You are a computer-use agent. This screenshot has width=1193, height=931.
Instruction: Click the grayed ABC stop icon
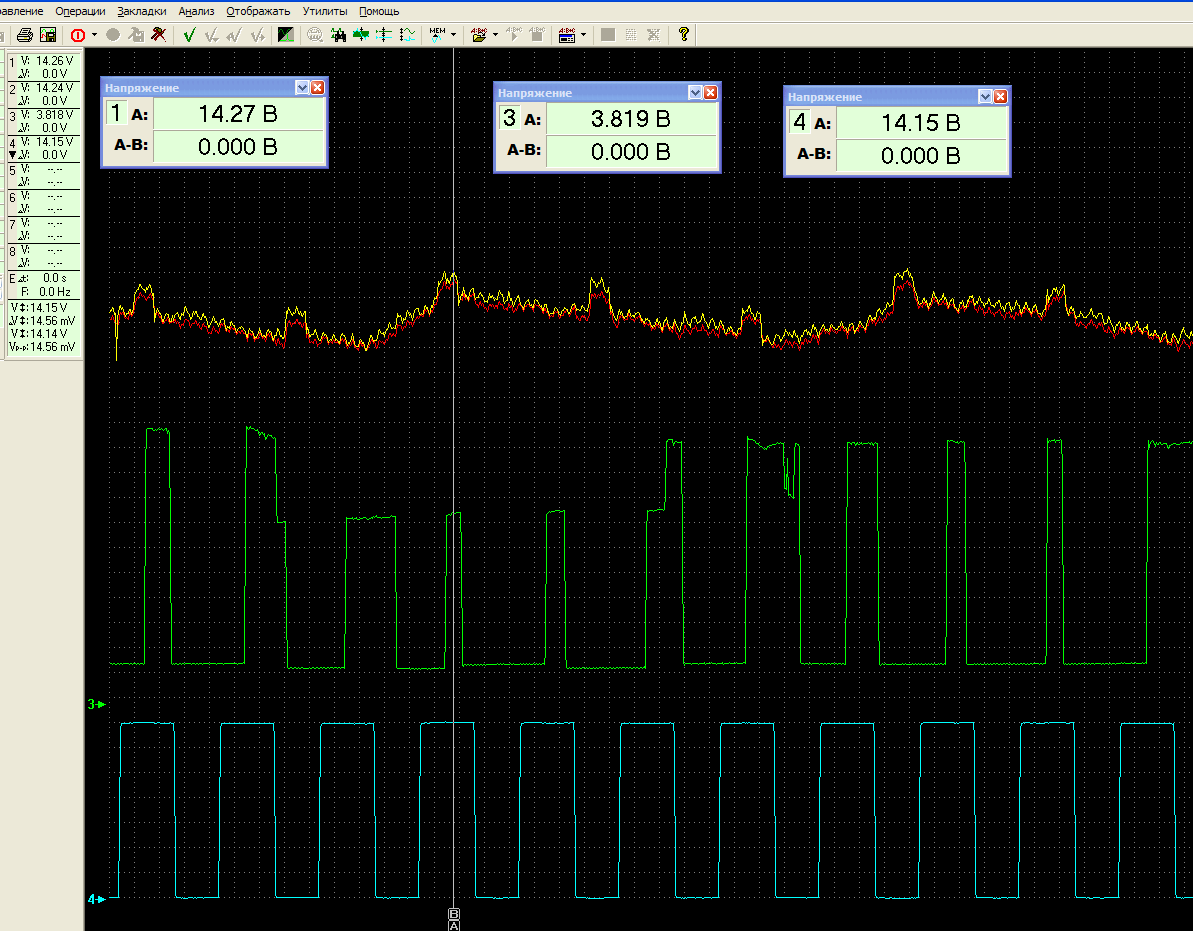click(537, 35)
